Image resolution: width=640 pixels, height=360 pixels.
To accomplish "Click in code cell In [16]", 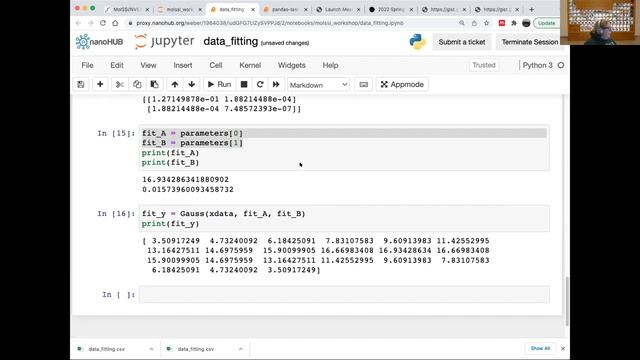I will [x=344, y=218].
